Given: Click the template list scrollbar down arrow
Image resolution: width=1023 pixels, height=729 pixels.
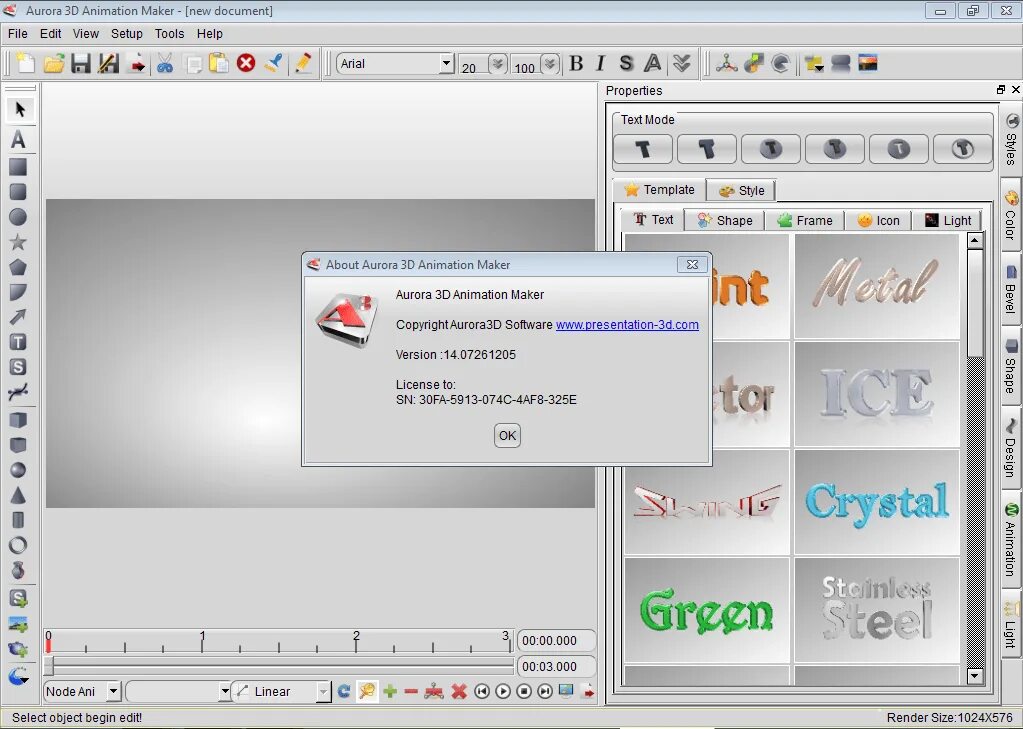Looking at the screenshot, I should (x=975, y=675).
